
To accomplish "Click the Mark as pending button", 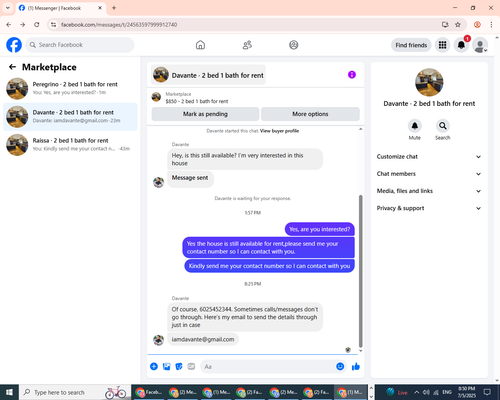I will pyautogui.click(x=205, y=114).
